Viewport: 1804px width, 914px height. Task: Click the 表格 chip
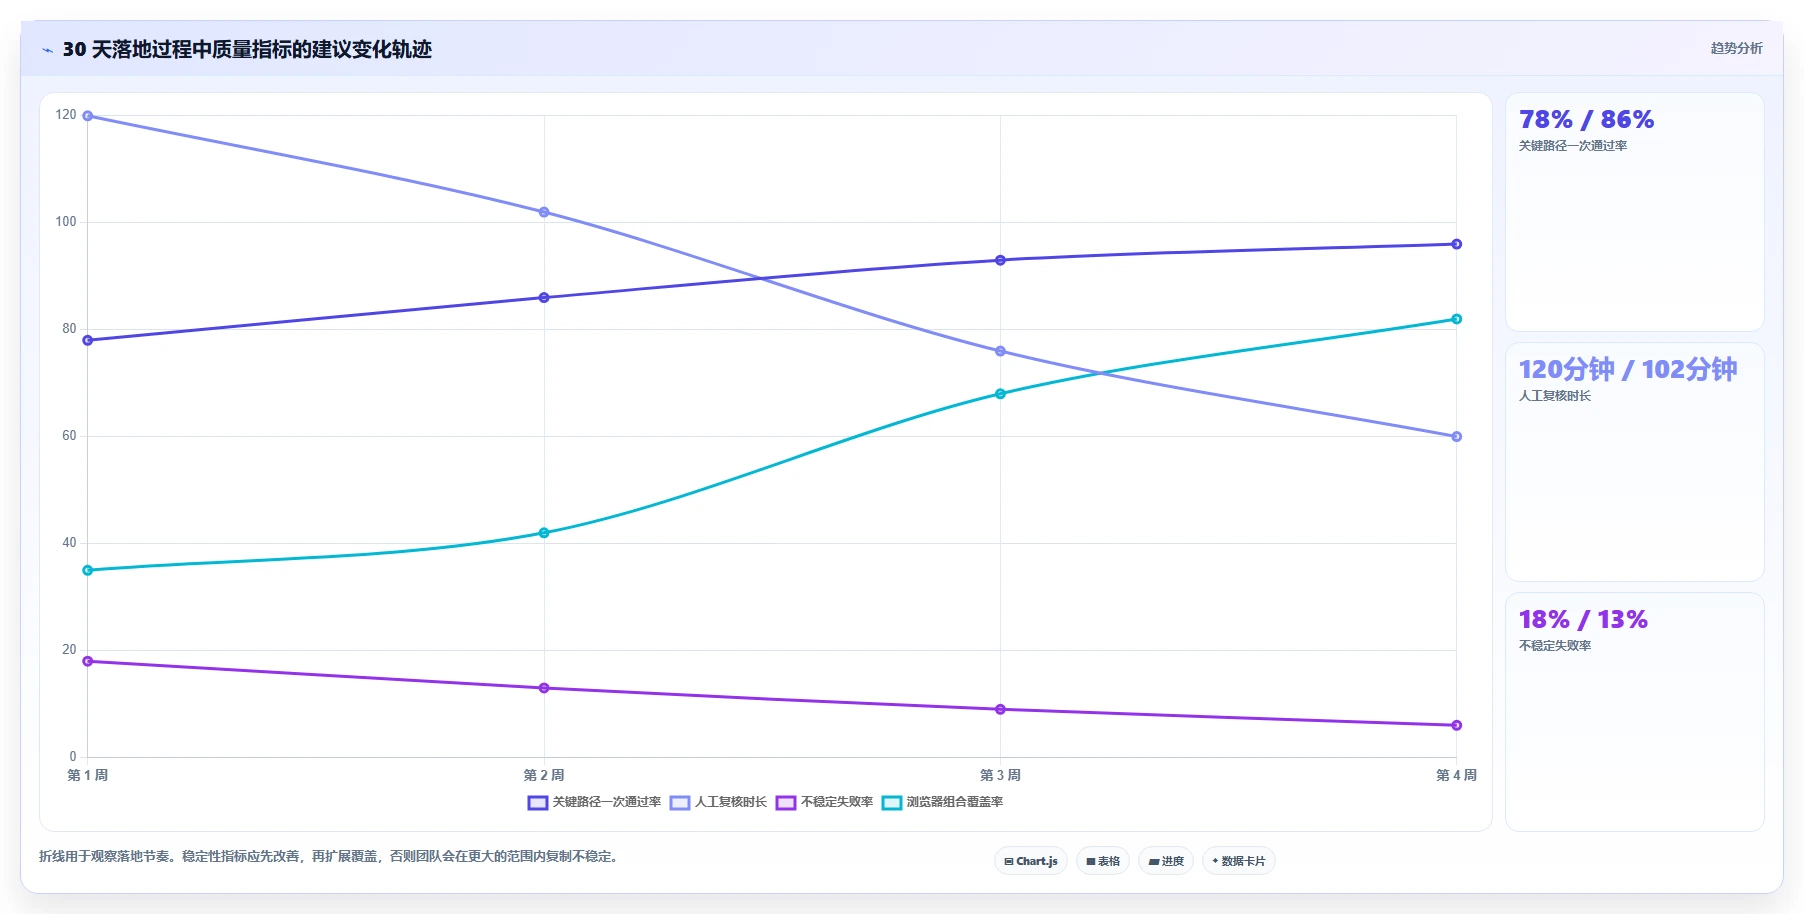click(1103, 861)
